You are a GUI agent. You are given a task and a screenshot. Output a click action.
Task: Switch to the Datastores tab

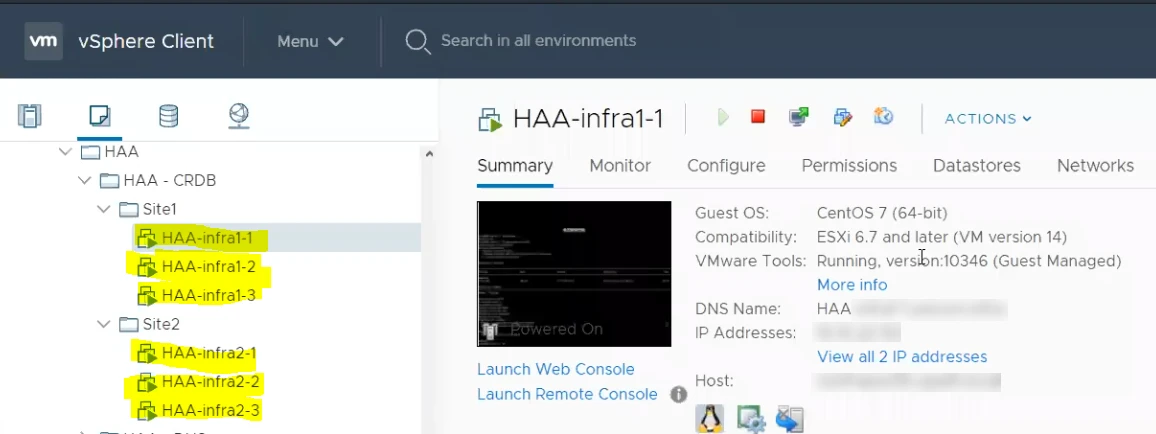tap(977, 166)
